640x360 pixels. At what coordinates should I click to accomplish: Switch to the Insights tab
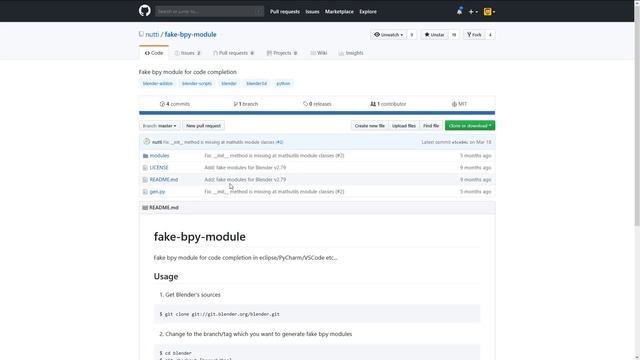(x=351, y=53)
